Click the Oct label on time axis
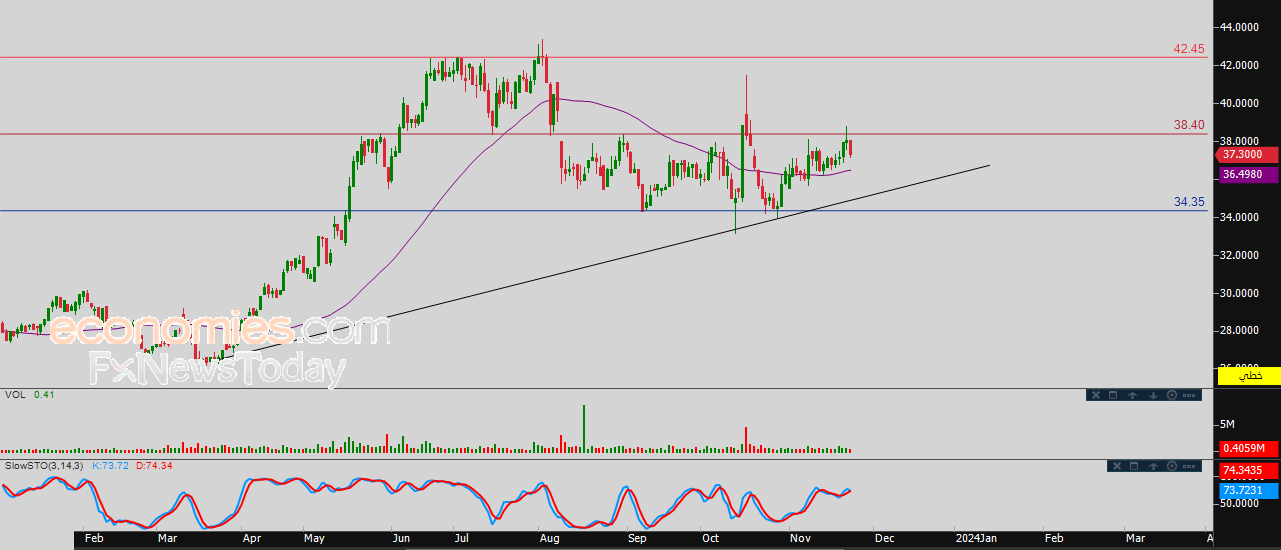 pos(711,538)
